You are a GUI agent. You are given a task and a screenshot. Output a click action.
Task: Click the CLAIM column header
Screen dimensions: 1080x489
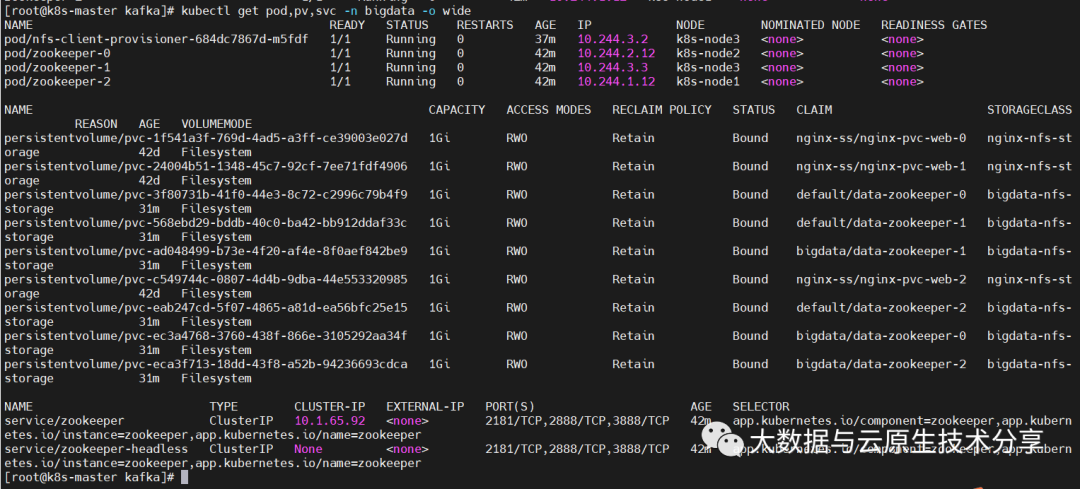[814, 110]
